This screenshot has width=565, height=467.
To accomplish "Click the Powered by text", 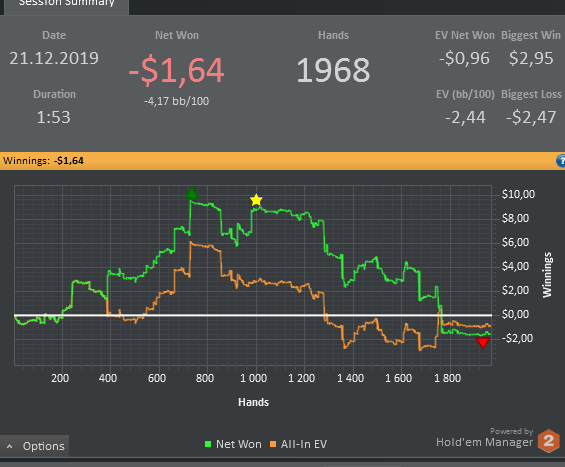I will coord(511,431).
